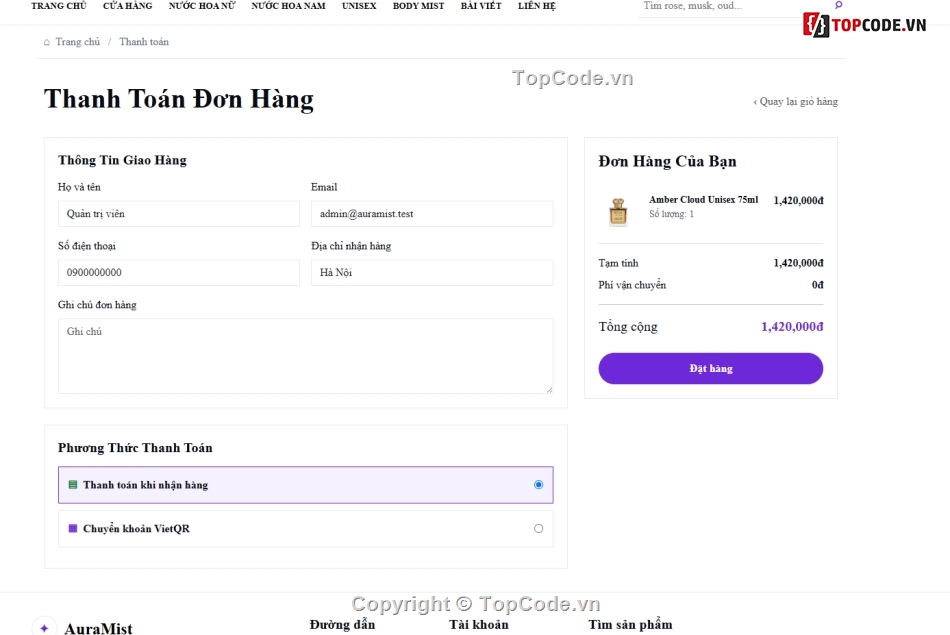Click the Amber Cloud perfume thumbnail

coord(618,211)
